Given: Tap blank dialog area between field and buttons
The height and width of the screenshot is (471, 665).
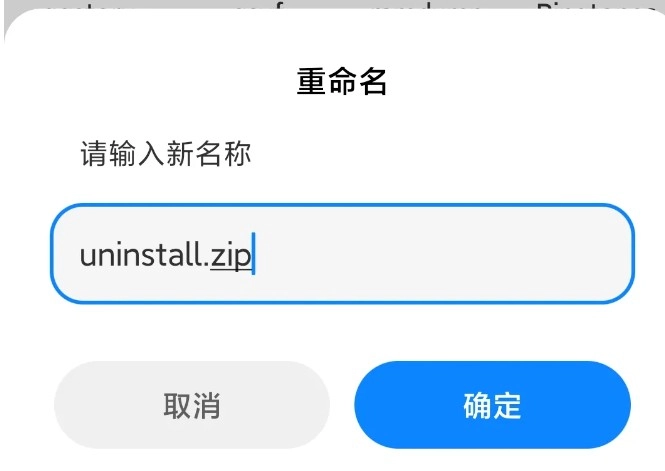Looking at the screenshot, I should click(342, 332).
